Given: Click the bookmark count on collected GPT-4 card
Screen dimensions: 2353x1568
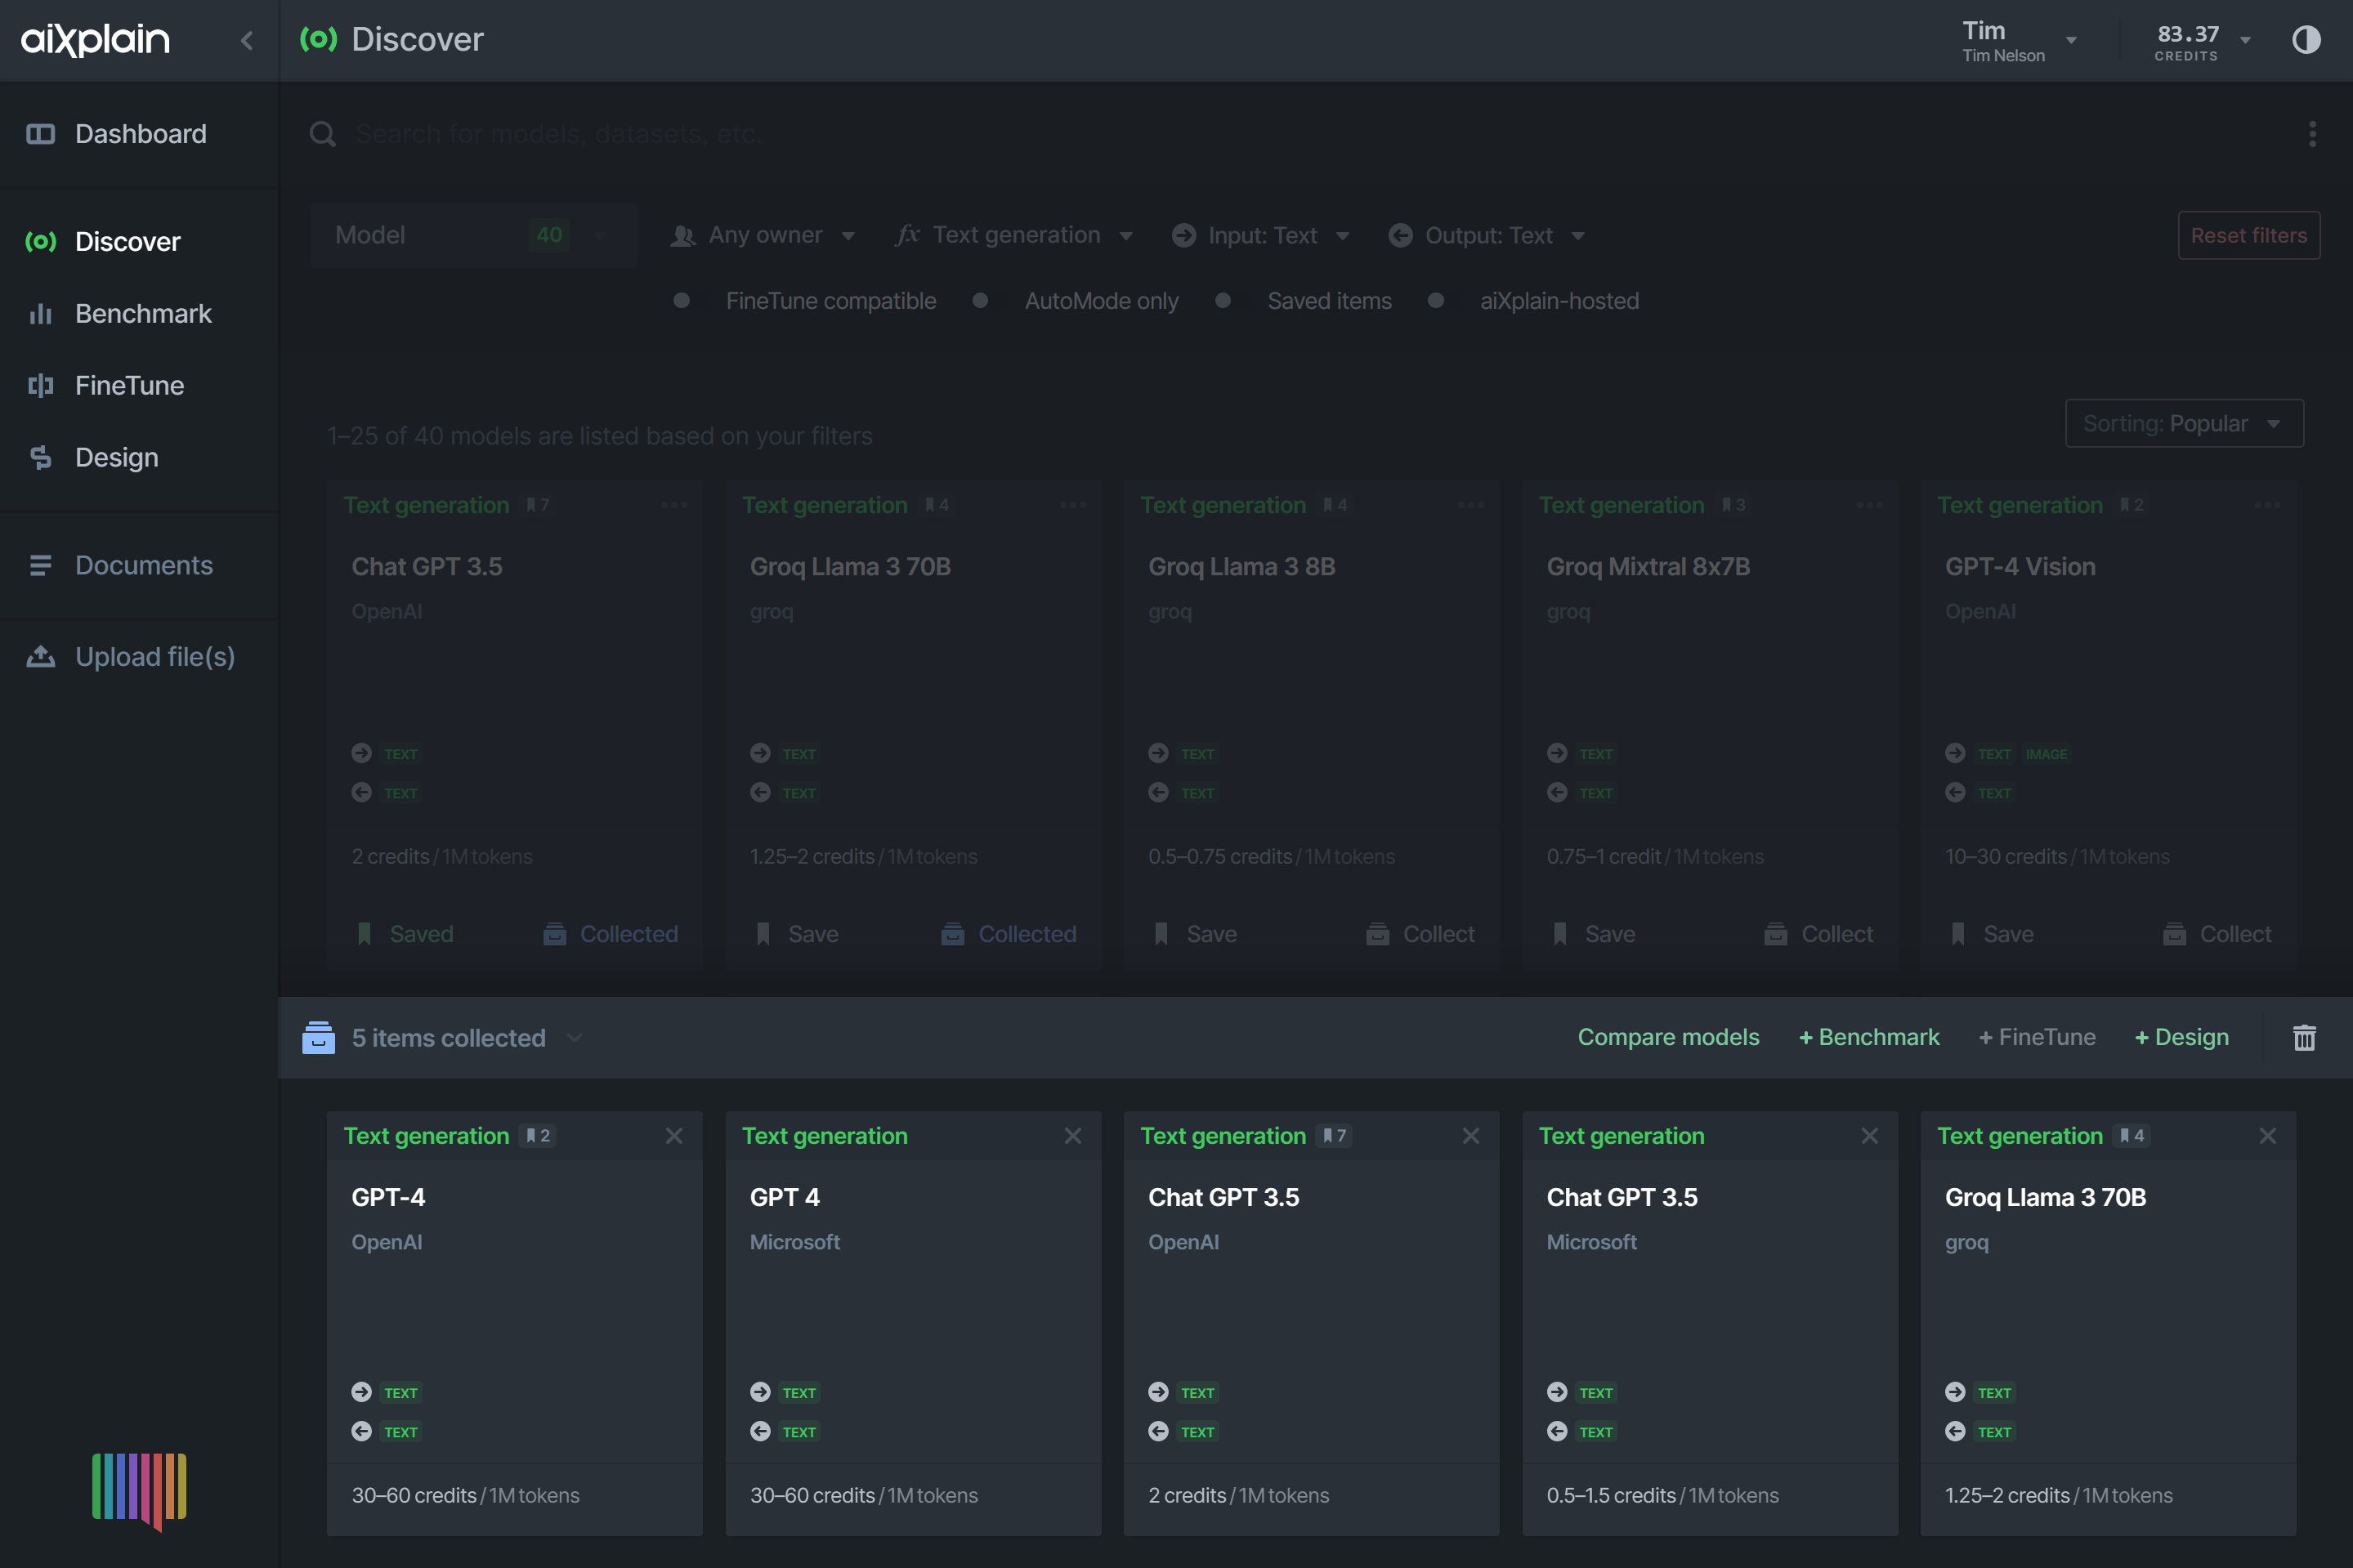Looking at the screenshot, I should (x=538, y=1136).
